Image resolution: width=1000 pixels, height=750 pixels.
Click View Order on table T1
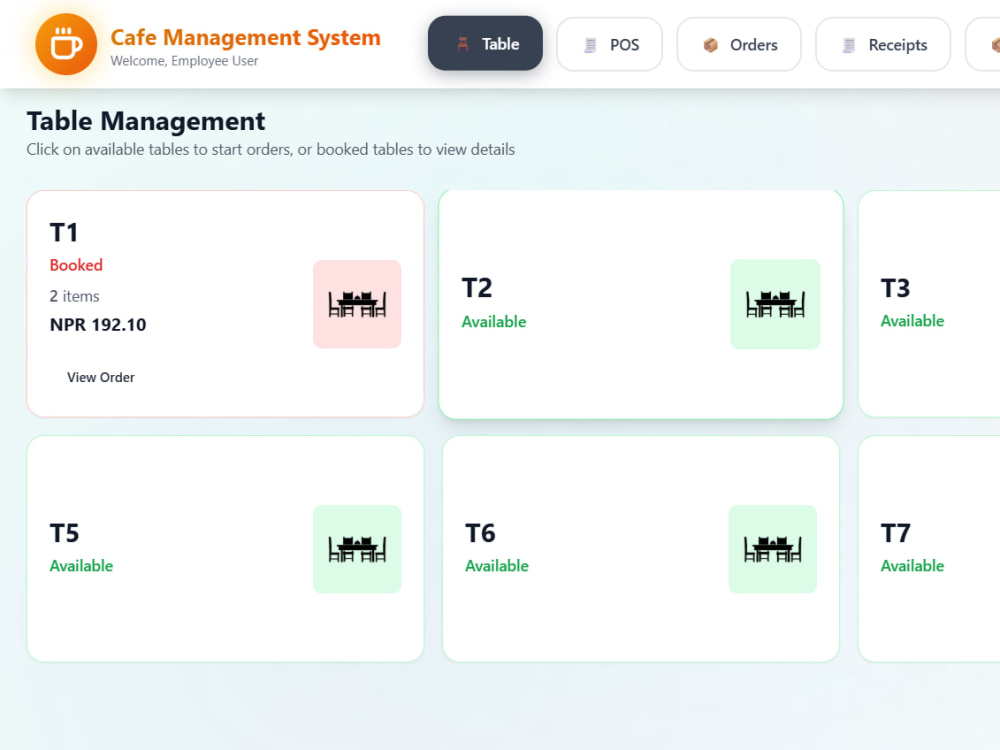101,378
